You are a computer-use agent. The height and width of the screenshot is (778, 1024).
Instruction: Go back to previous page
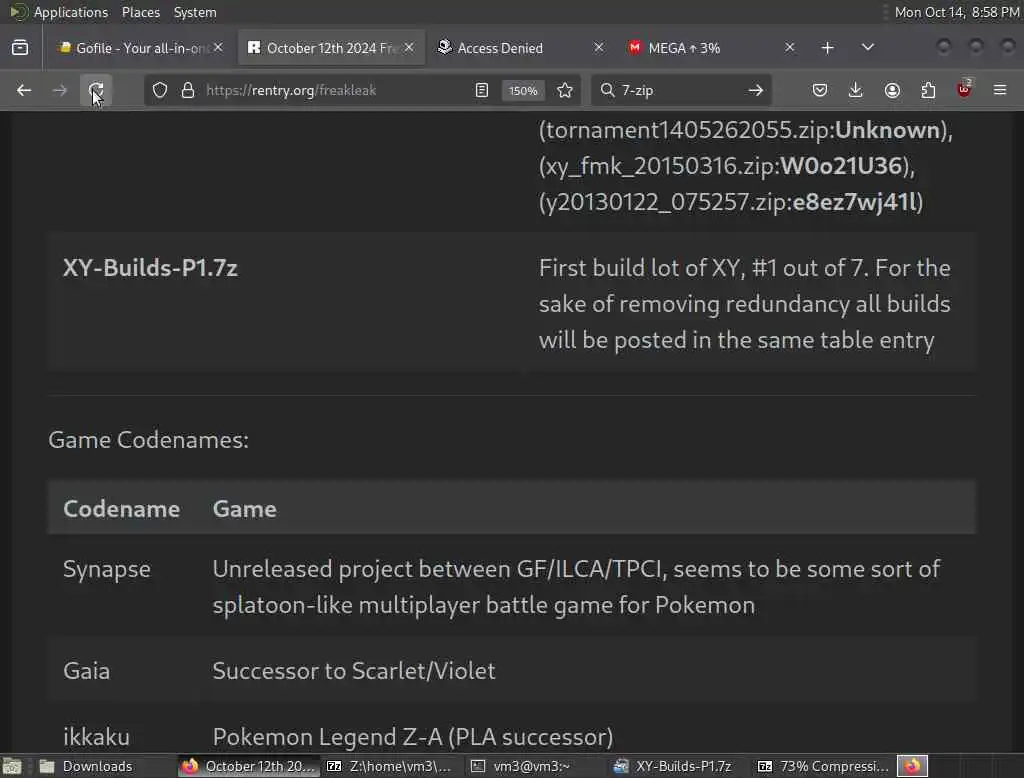pyautogui.click(x=24, y=90)
